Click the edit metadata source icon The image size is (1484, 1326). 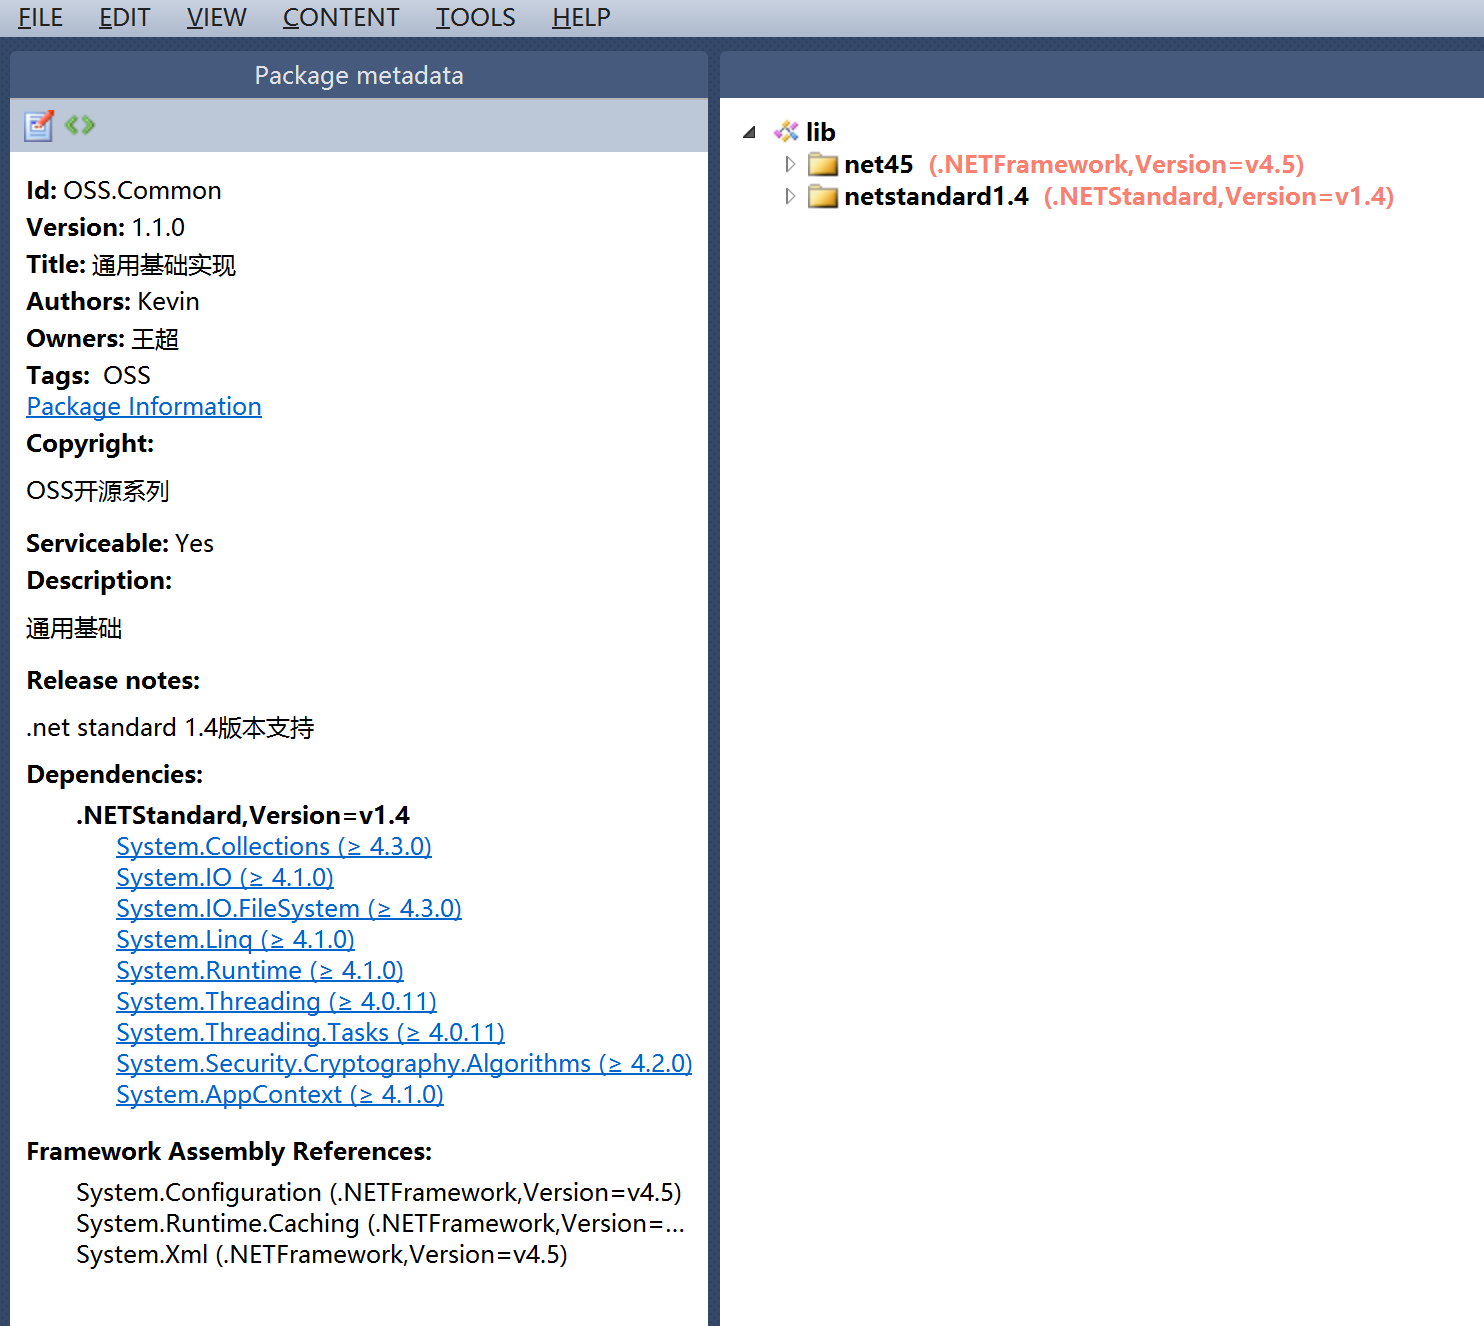pos(80,125)
